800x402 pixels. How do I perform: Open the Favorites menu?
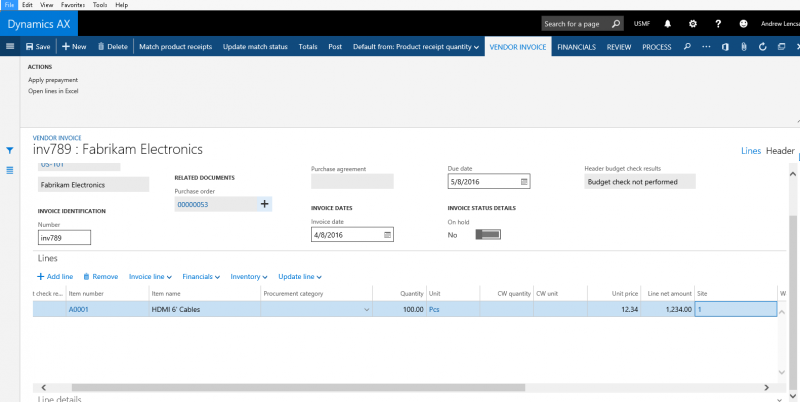coord(73,5)
